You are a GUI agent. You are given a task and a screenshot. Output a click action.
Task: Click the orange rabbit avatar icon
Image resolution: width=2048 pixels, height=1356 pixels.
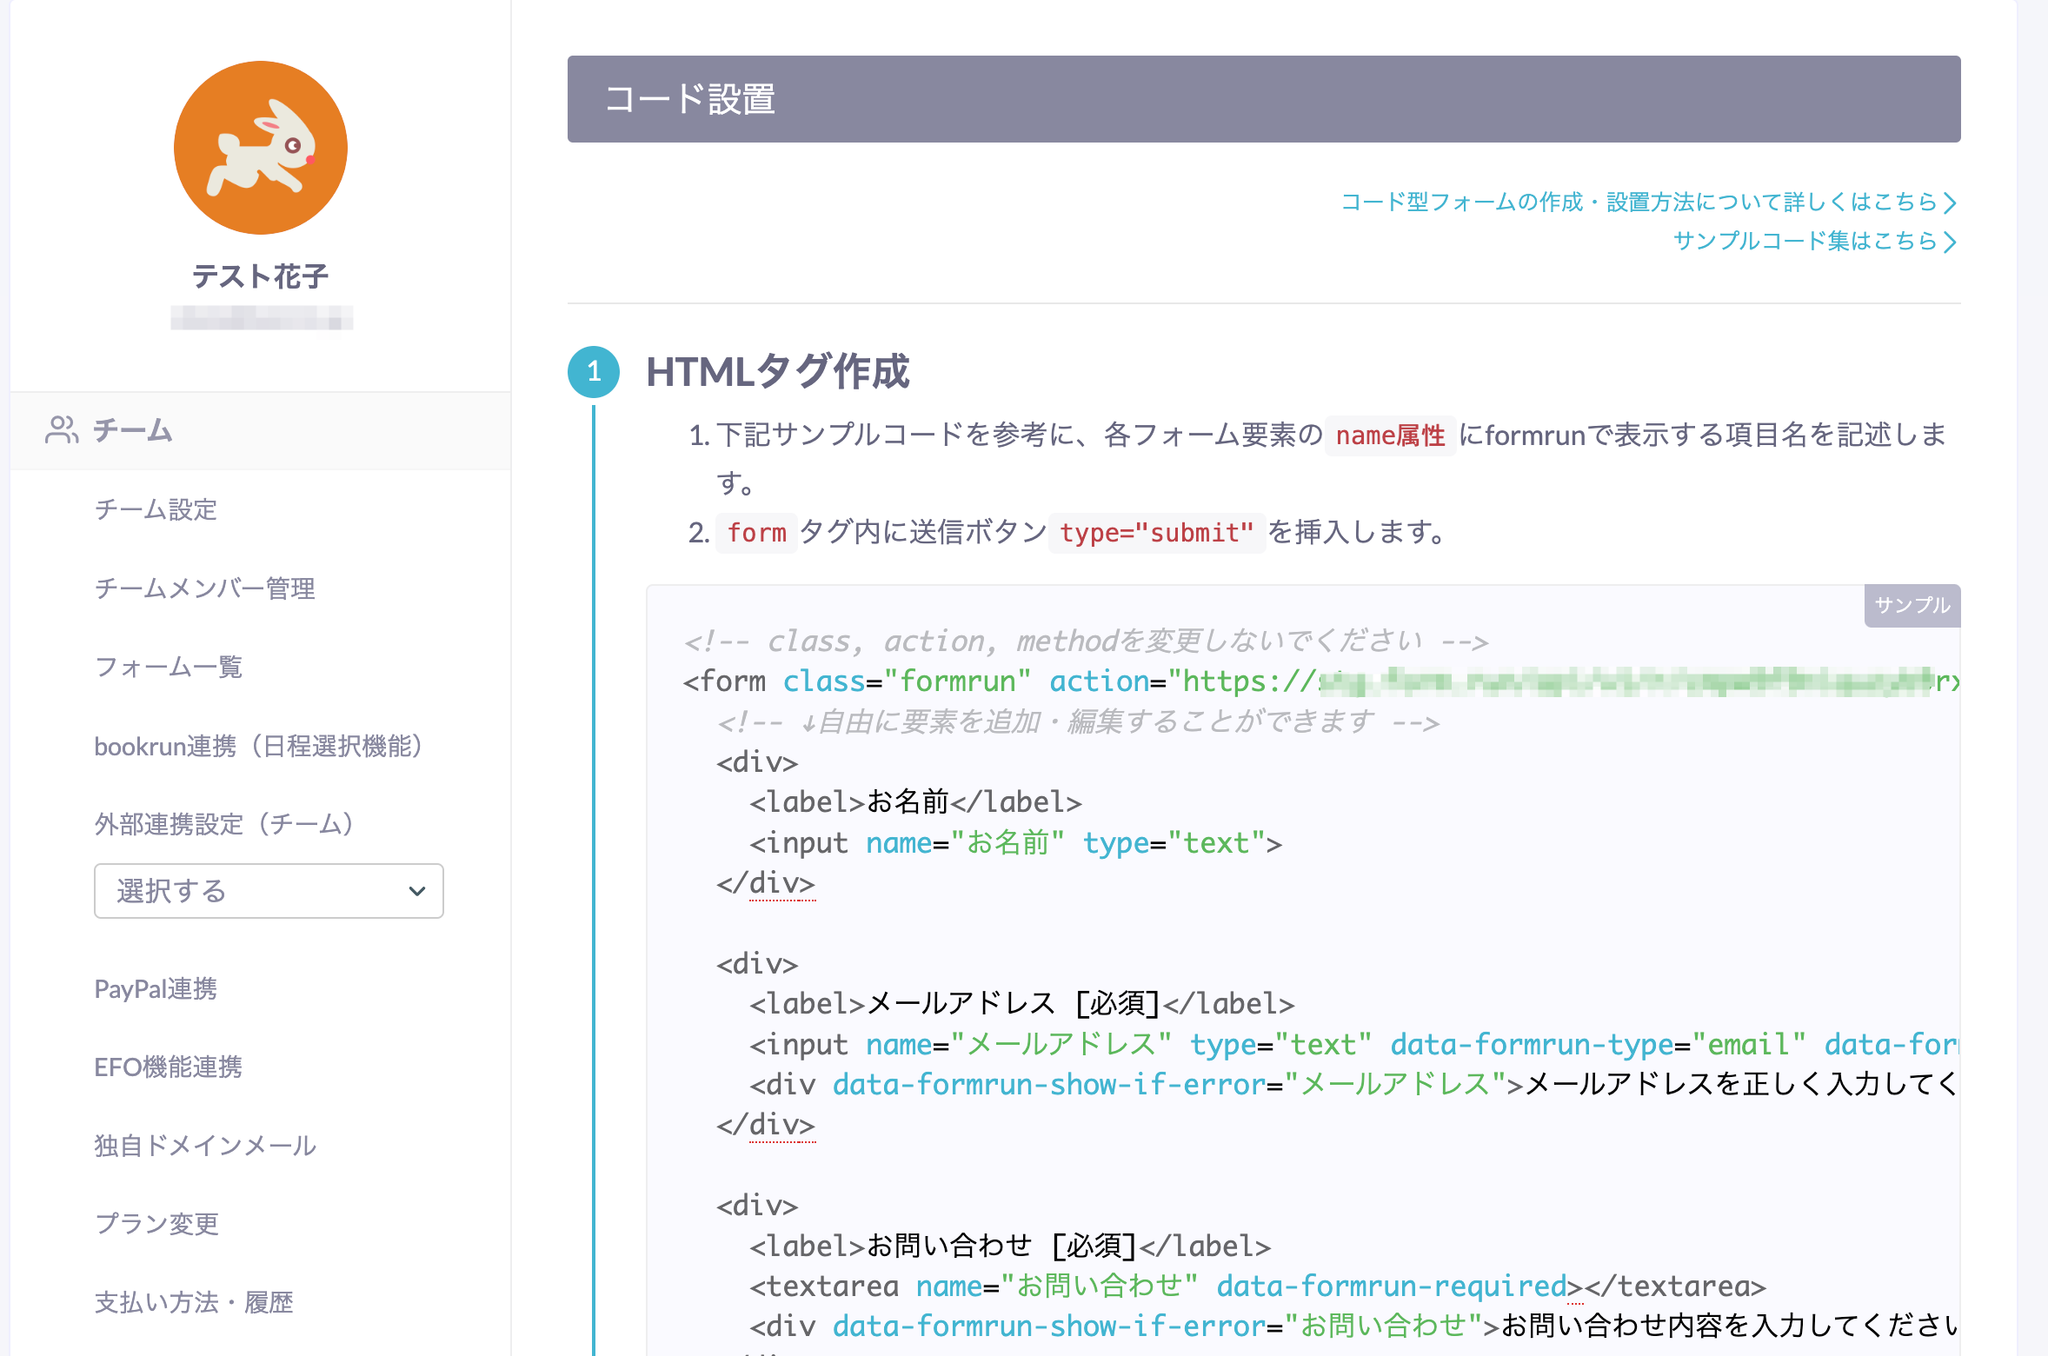260,148
